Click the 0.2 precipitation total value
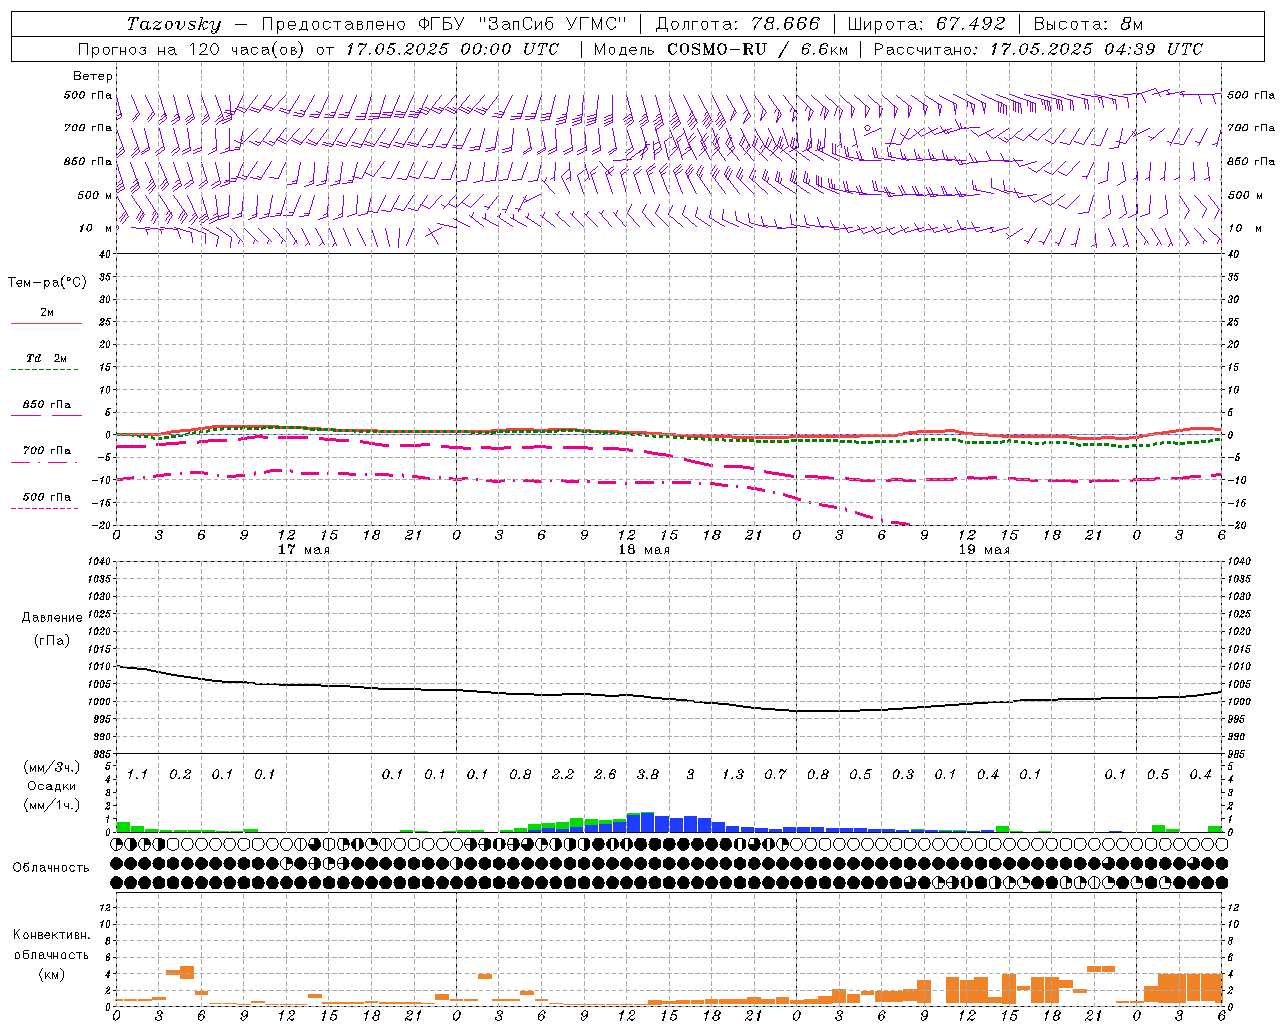1280x1024 pixels. (180, 775)
